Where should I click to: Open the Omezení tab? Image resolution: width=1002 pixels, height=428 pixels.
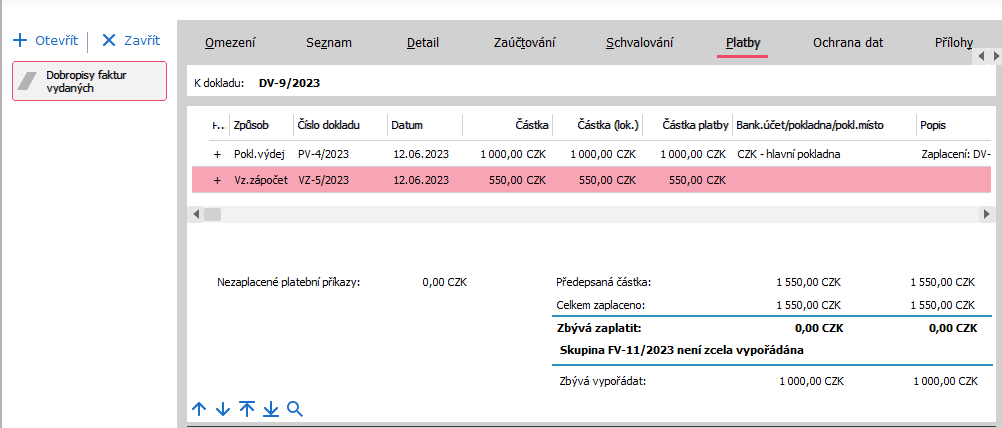click(x=230, y=43)
